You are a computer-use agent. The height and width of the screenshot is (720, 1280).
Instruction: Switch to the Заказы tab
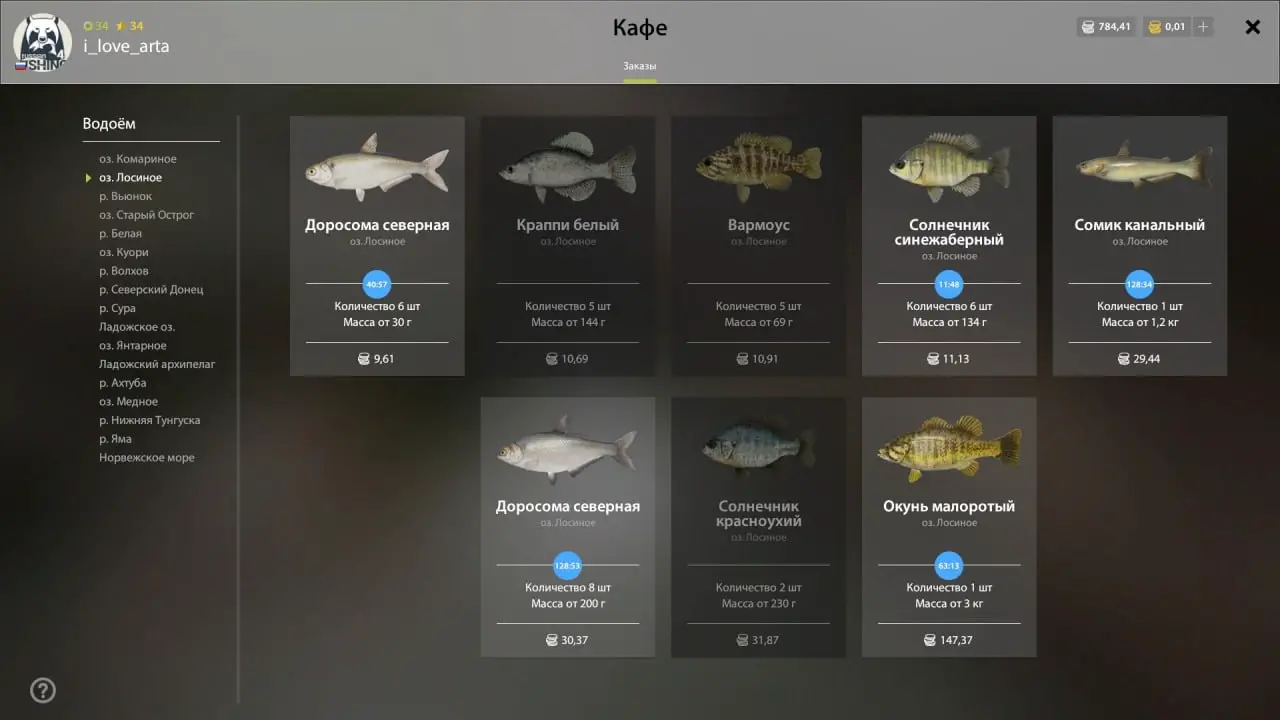coord(640,67)
